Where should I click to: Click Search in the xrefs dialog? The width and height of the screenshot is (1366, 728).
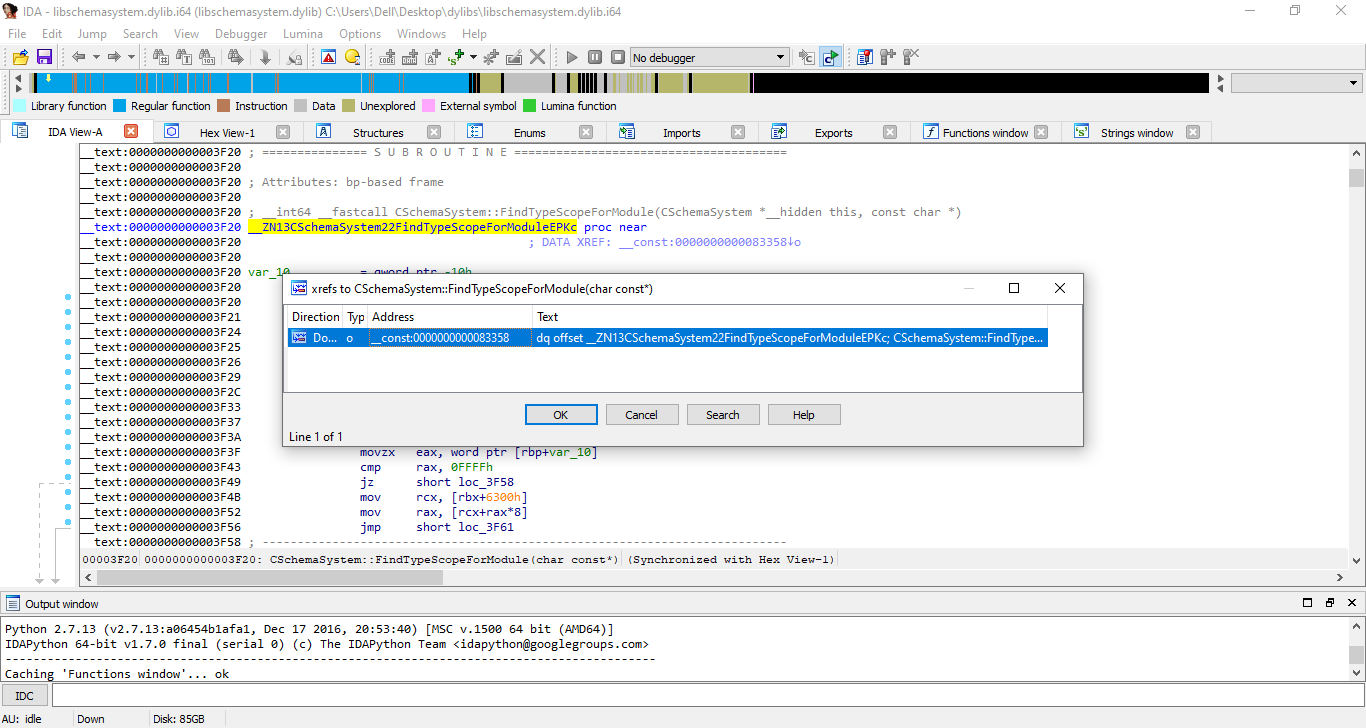click(x=723, y=415)
